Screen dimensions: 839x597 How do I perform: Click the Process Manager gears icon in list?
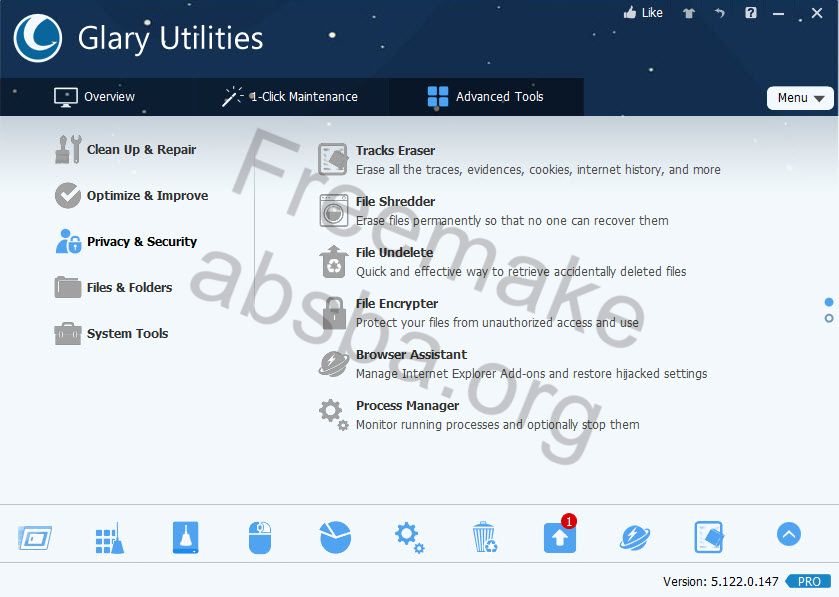(334, 415)
